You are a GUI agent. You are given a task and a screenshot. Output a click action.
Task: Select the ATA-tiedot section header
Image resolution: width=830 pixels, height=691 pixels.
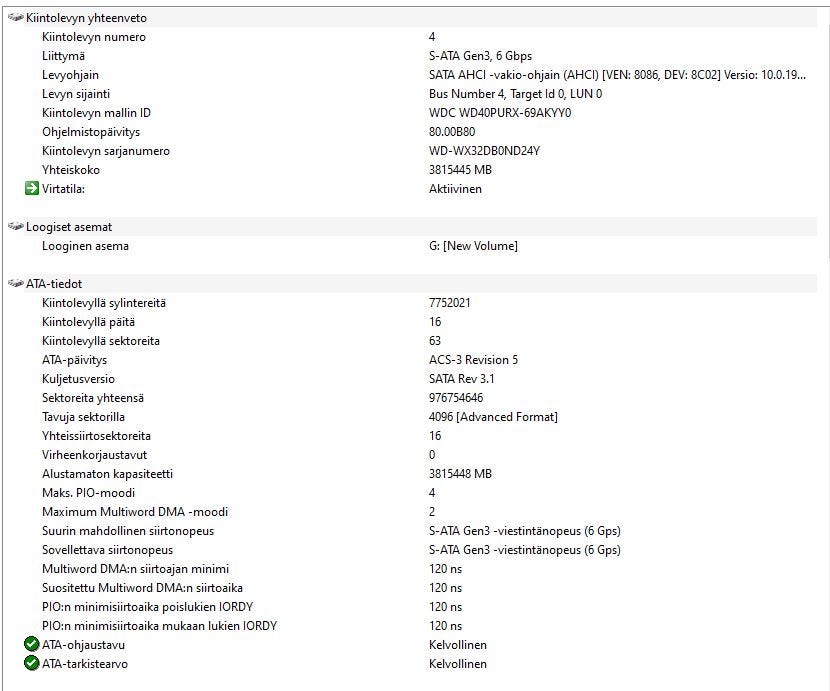click(412, 284)
